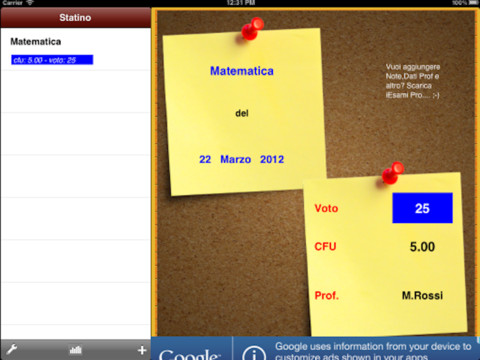Select the first empty exam list row
The height and width of the screenshot is (360, 480).
tap(75, 92)
